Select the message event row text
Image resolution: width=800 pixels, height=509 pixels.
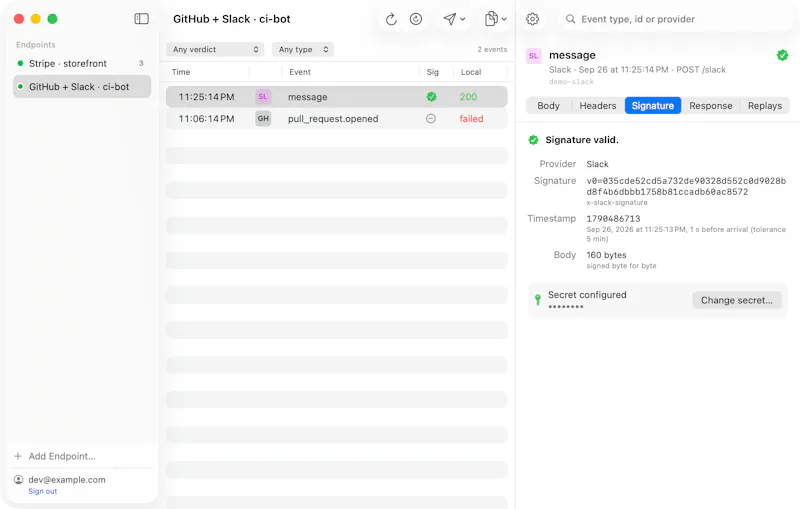tap(308, 97)
